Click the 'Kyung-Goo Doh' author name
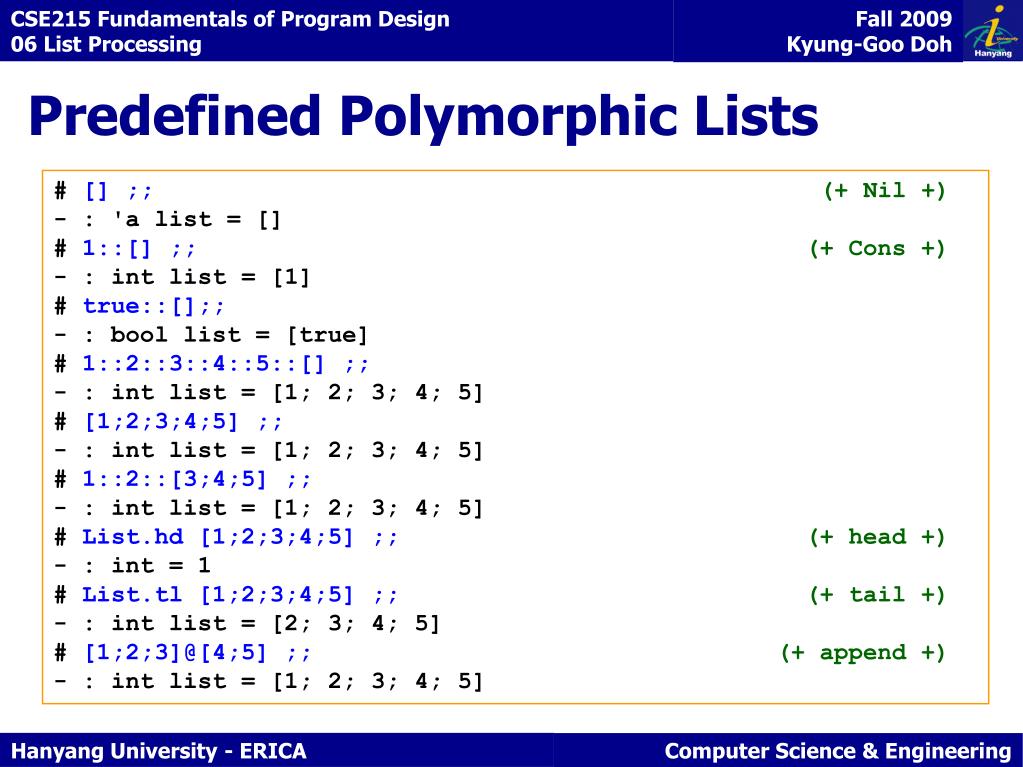This screenshot has width=1023, height=767. (x=870, y=44)
